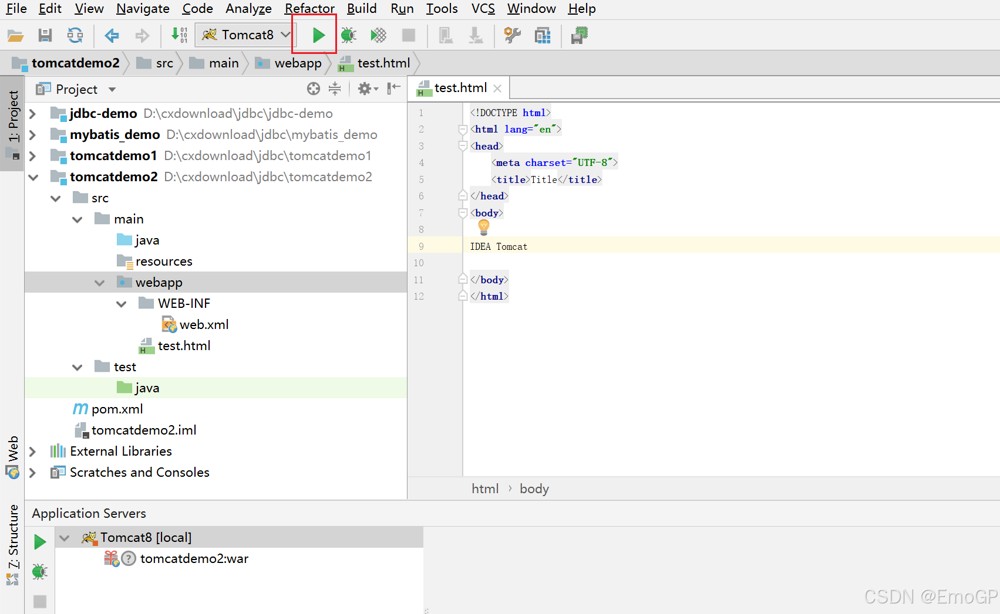The width and height of the screenshot is (1000, 614).
Task: Click the Save All floppy disk icon
Action: pyautogui.click(x=45, y=35)
